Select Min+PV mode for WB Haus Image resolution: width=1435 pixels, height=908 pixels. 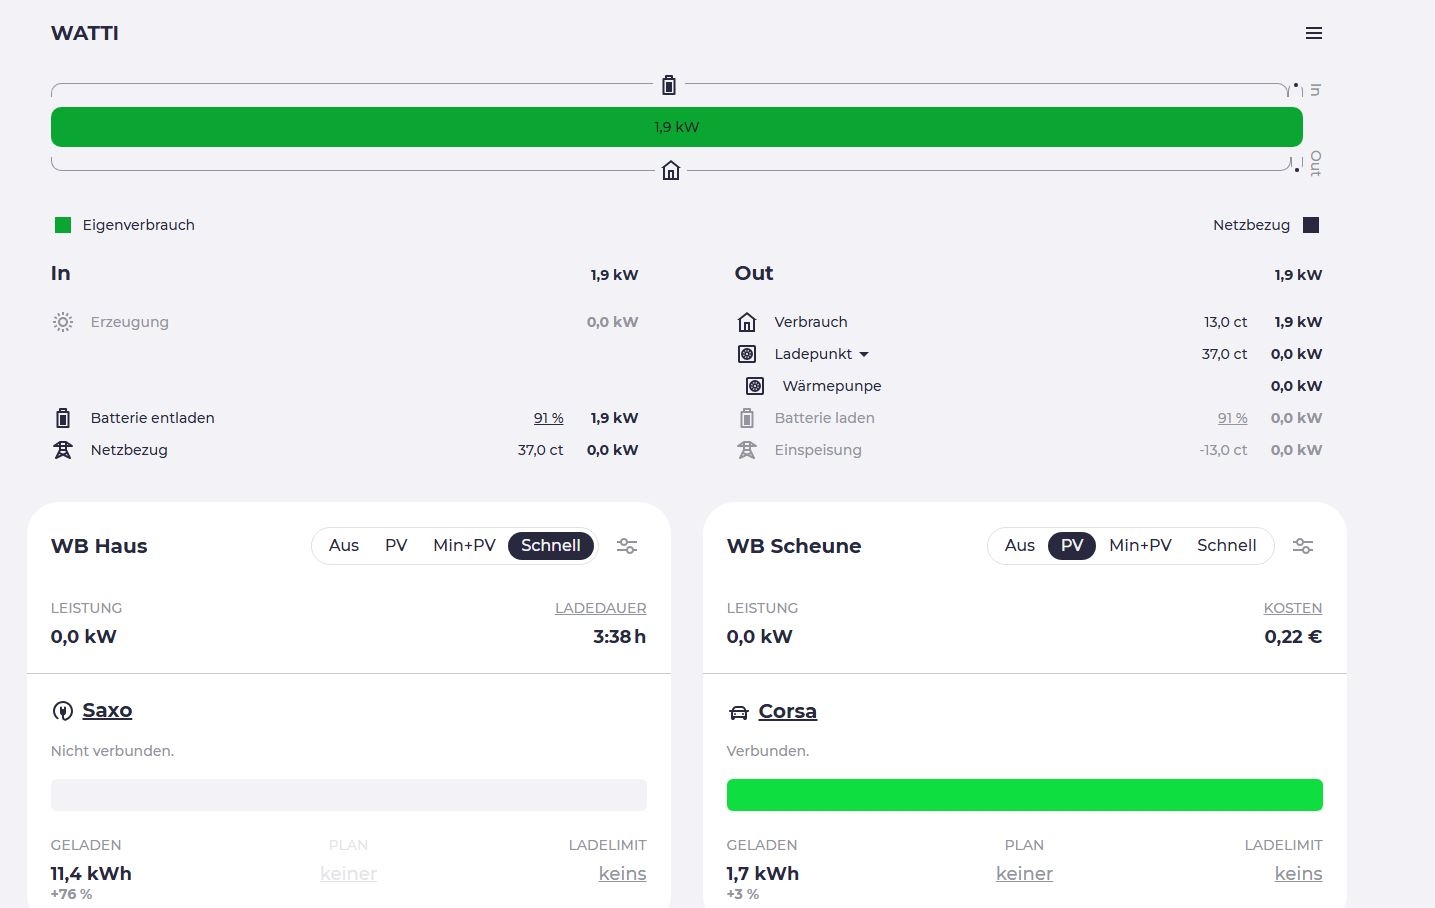[x=464, y=546]
